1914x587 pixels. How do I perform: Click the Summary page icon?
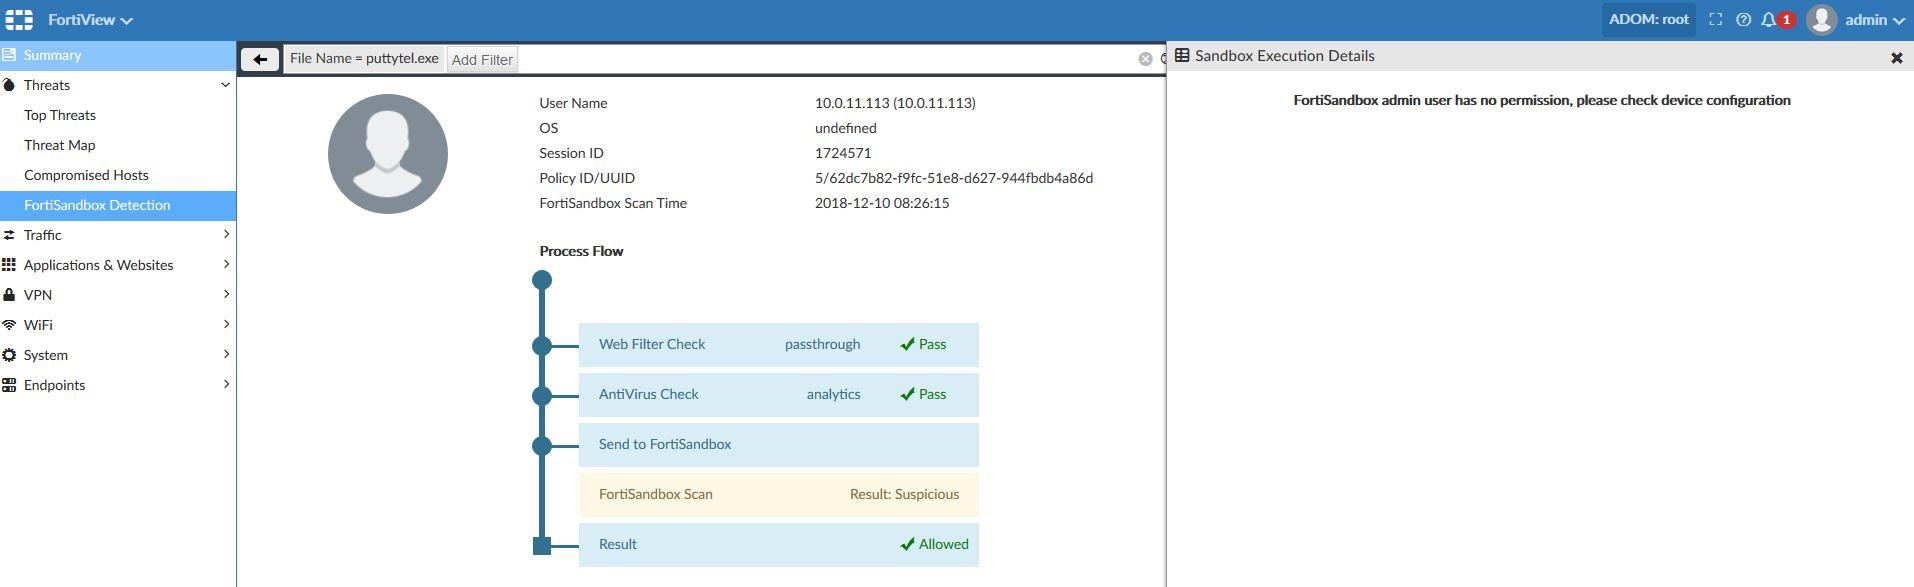[x=9, y=55]
